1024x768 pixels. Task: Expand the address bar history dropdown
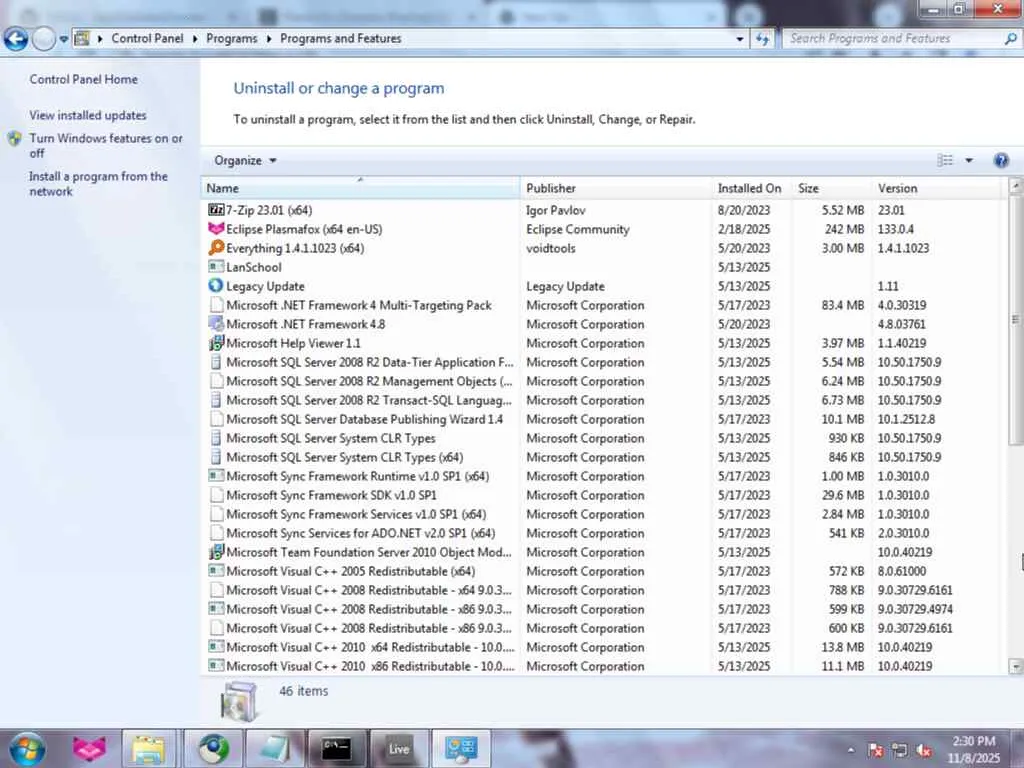(x=739, y=39)
